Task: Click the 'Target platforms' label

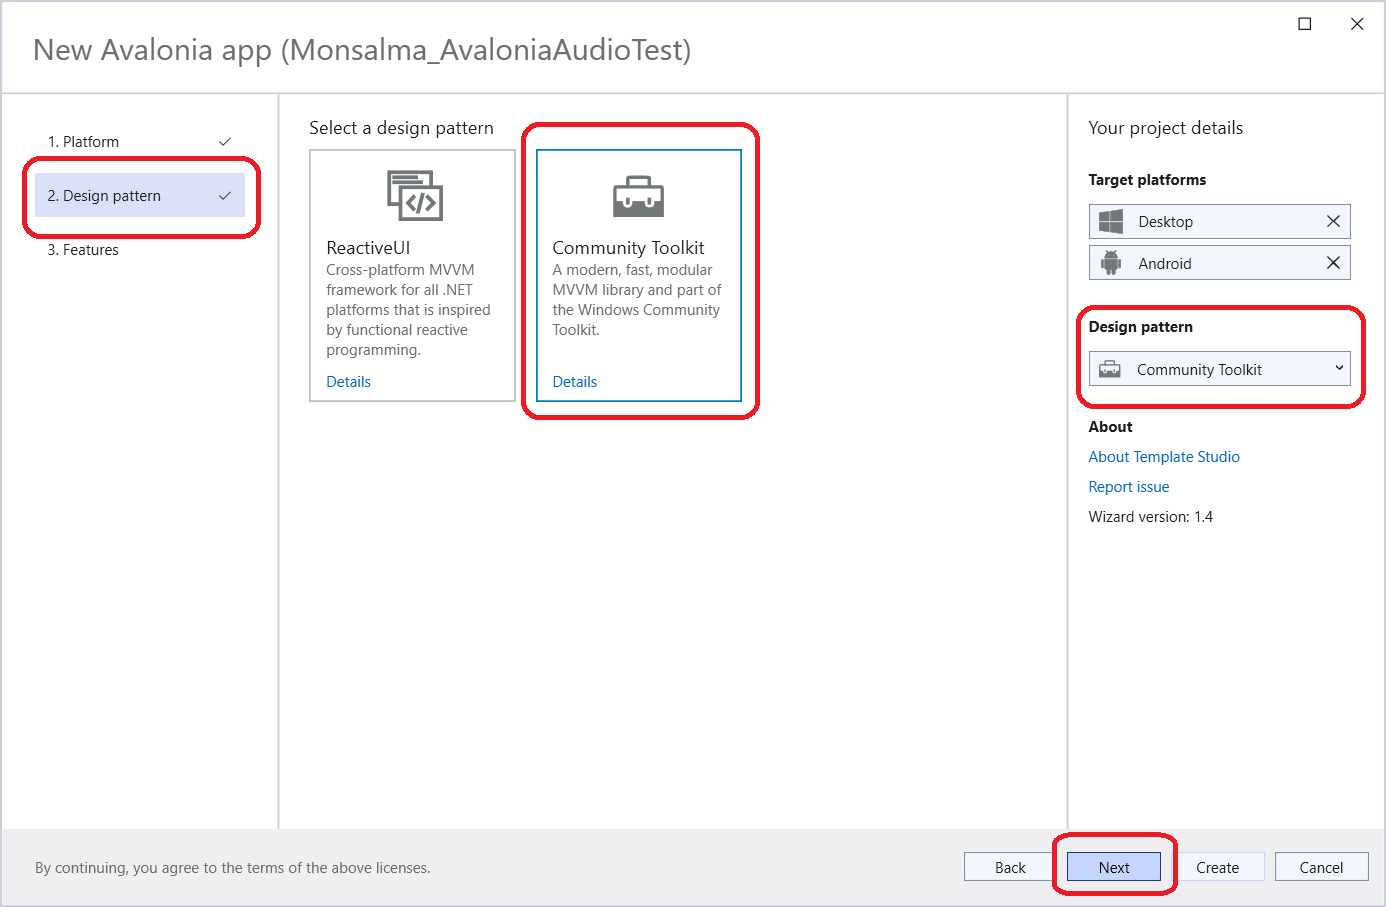Action: [x=1147, y=180]
